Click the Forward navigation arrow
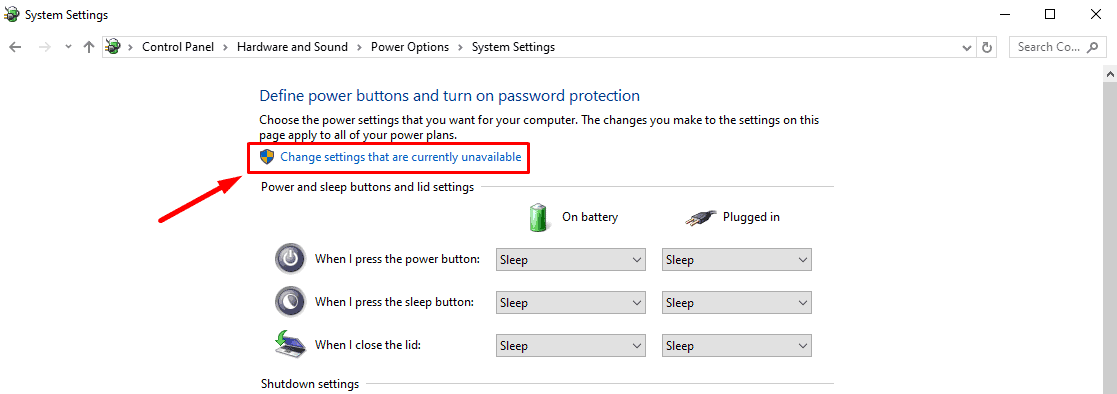This screenshot has height=394, width=1117. 44,47
